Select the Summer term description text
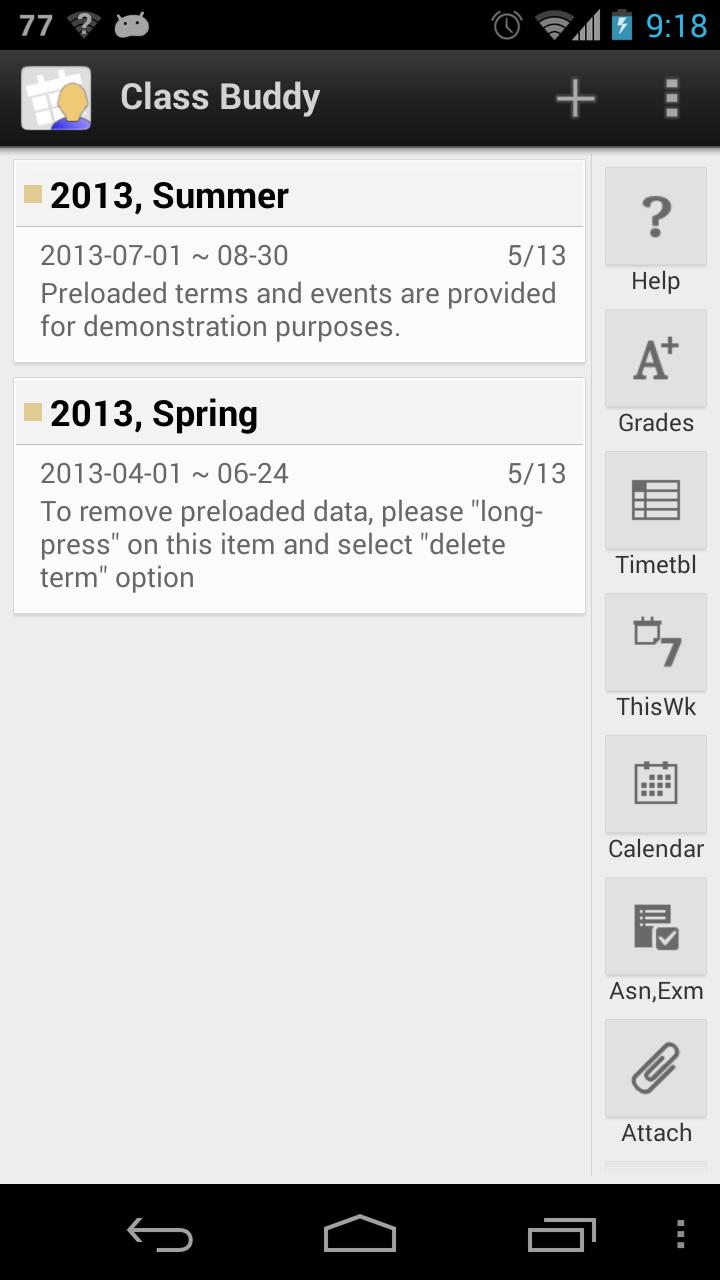The width and height of the screenshot is (720, 1280). [298, 310]
